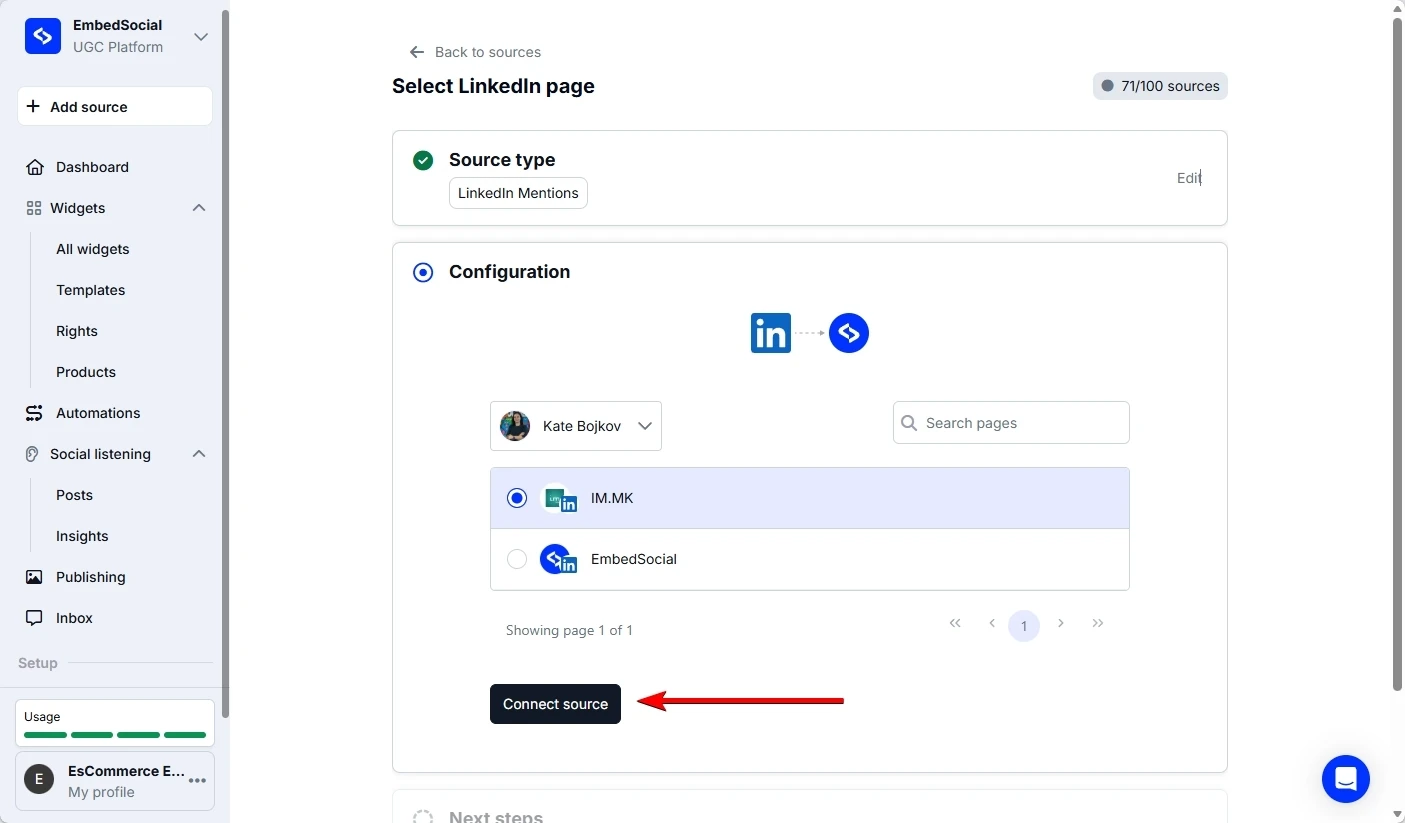Image resolution: width=1405 pixels, height=823 pixels.
Task: Click the Widgets grid icon
Action: click(34, 208)
